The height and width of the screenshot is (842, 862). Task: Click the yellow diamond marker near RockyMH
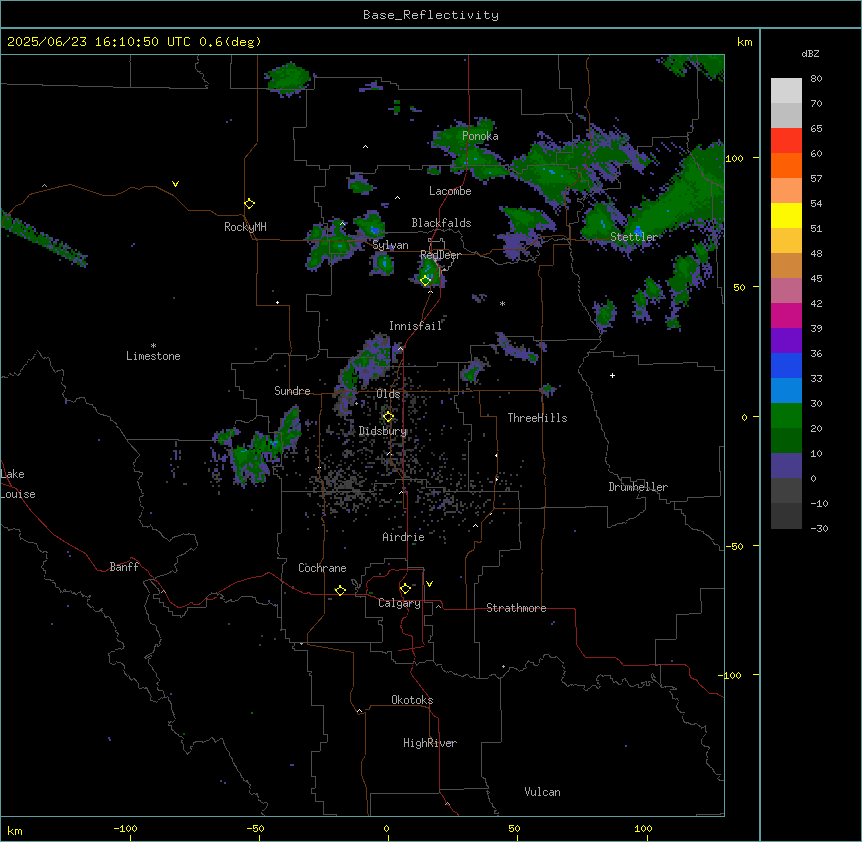pos(250,204)
